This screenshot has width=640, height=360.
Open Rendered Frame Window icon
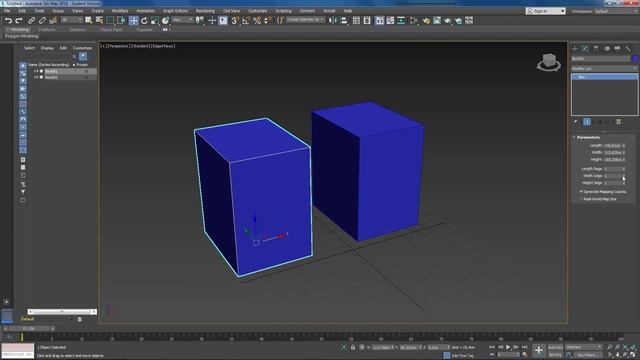(x=437, y=20)
